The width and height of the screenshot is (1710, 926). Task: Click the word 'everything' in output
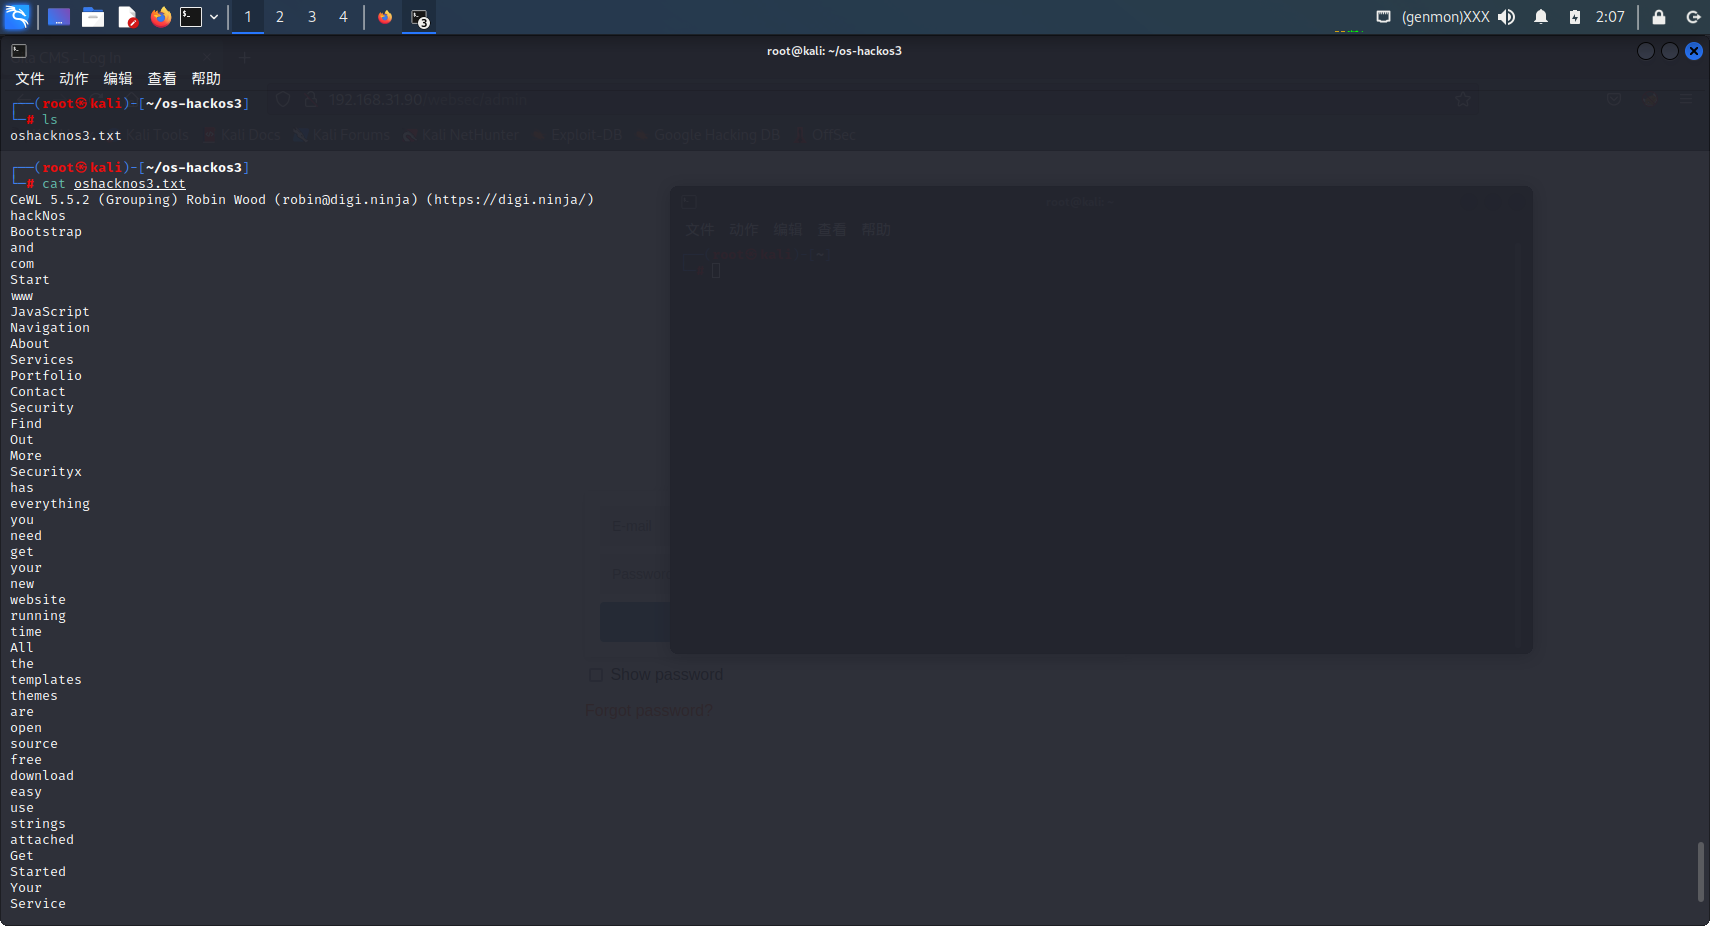click(50, 504)
